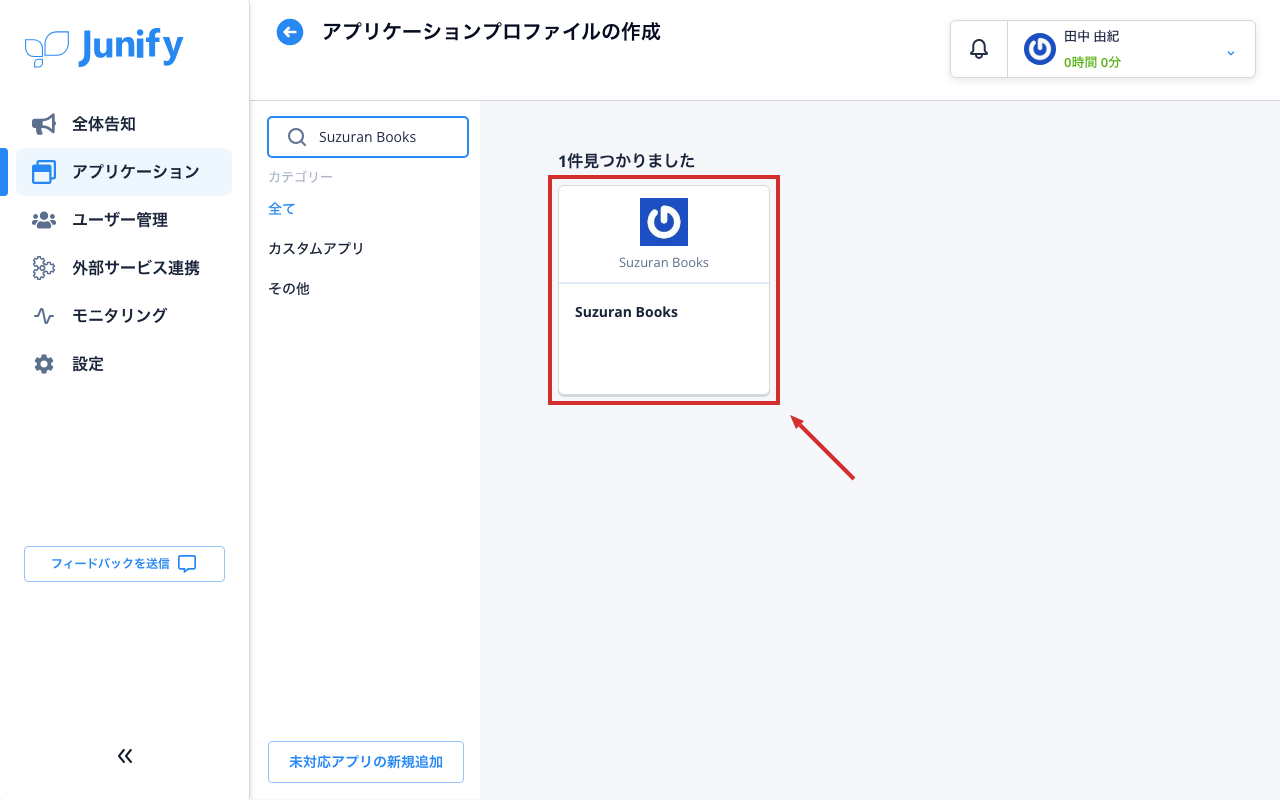Open the 全体告知 menu item
This screenshot has width=1280, height=800.
(124, 124)
